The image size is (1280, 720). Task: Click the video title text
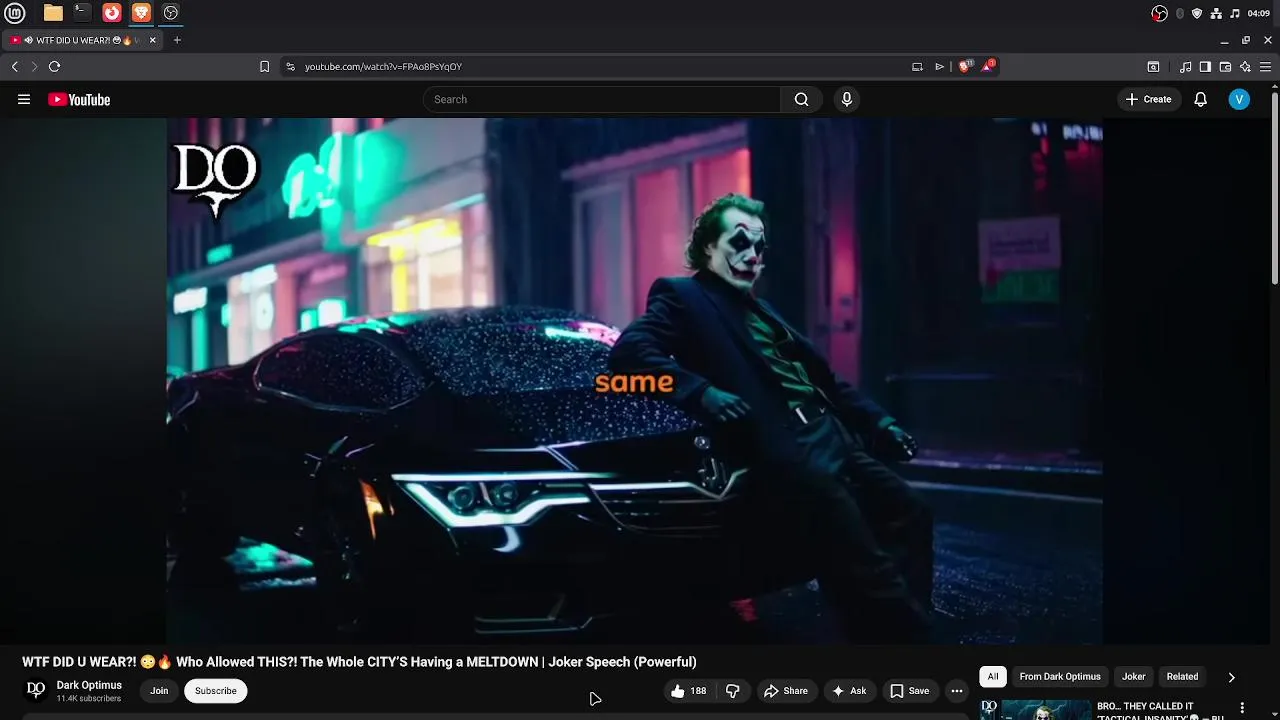359,662
